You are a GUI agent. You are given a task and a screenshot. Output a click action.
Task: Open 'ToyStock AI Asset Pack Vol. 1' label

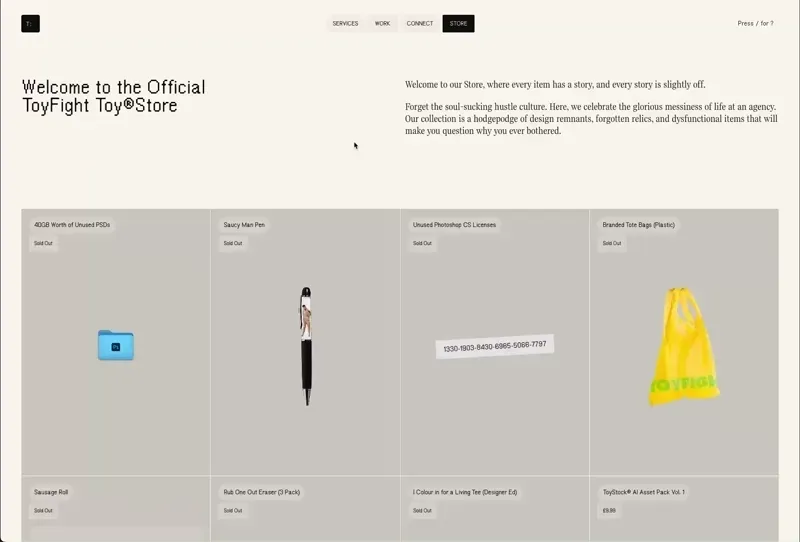point(644,492)
